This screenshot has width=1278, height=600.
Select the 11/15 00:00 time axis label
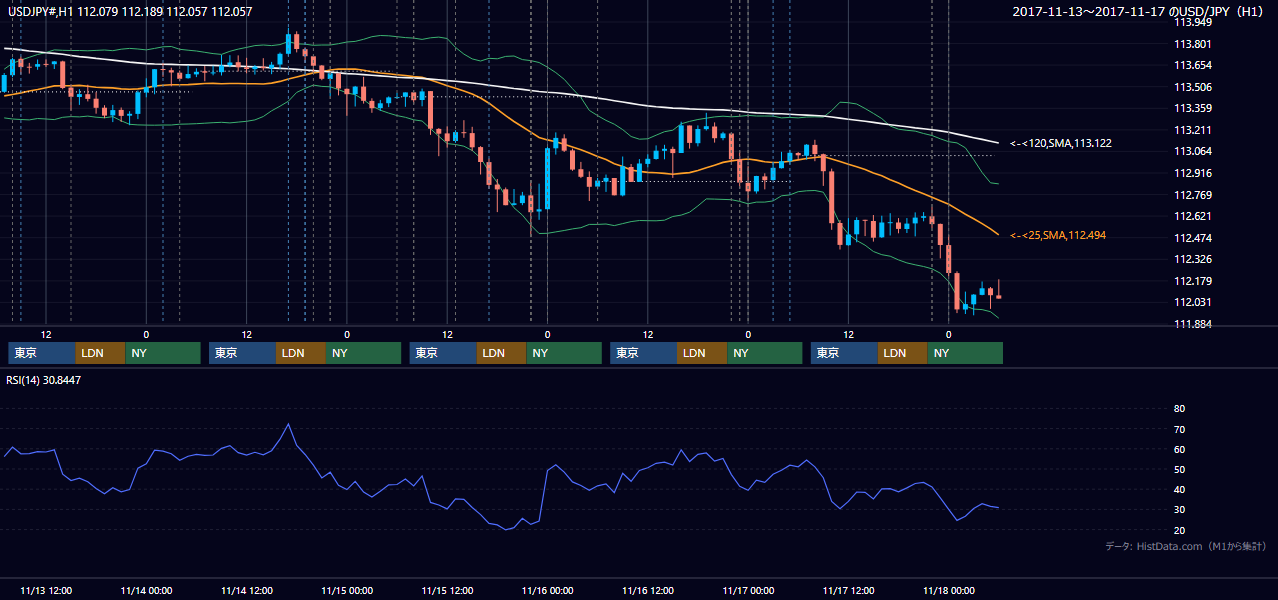pos(347,590)
